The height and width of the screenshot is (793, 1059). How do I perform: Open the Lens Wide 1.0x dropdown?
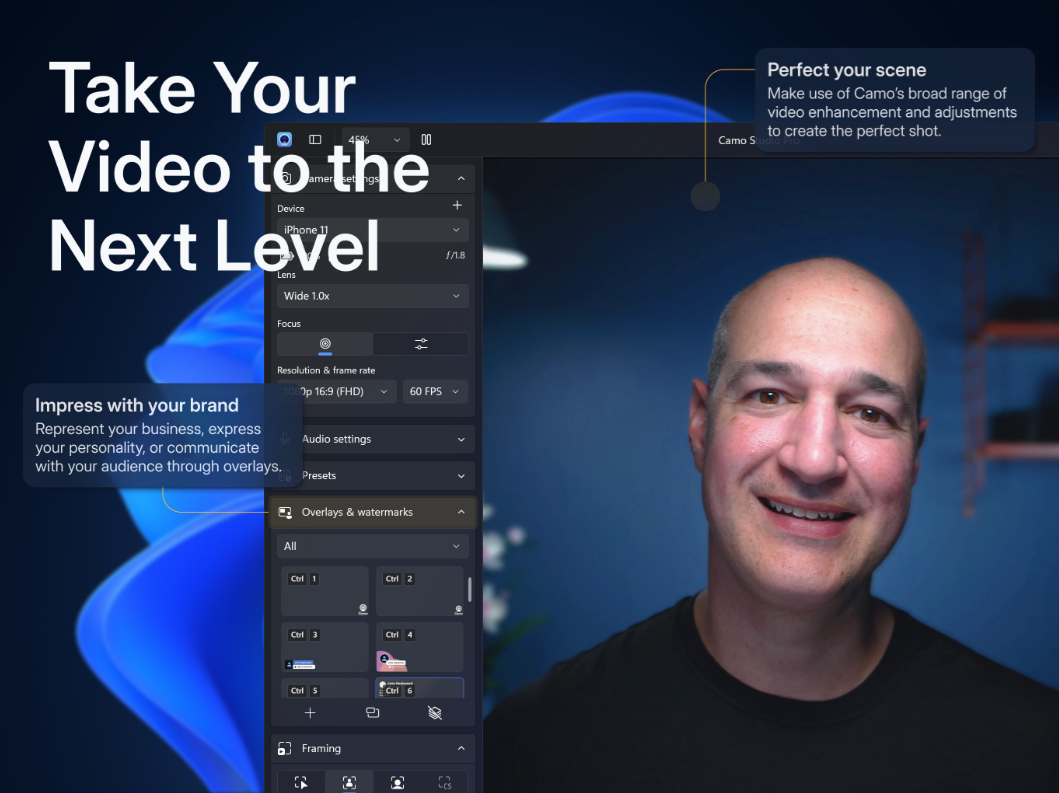(372, 296)
